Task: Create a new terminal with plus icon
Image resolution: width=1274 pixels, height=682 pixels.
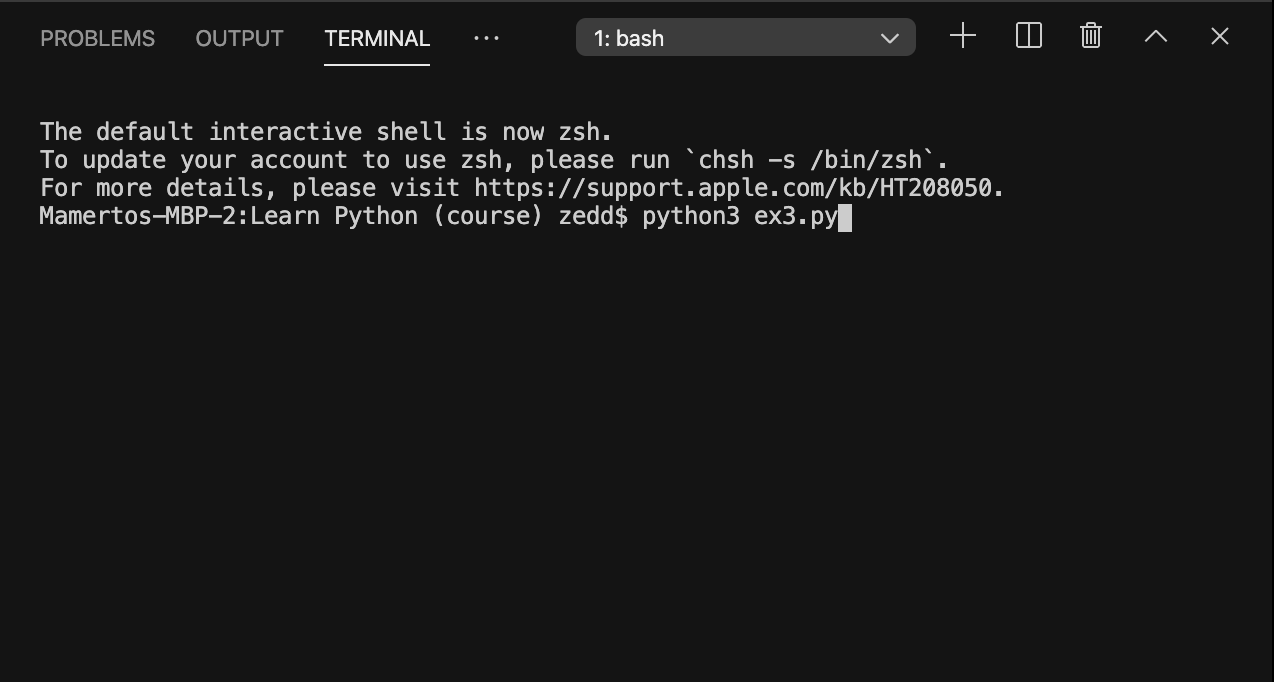Action: point(962,37)
